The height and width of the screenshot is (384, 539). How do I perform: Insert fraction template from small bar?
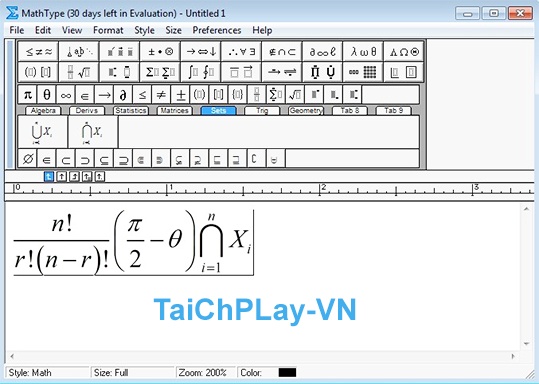256,95
